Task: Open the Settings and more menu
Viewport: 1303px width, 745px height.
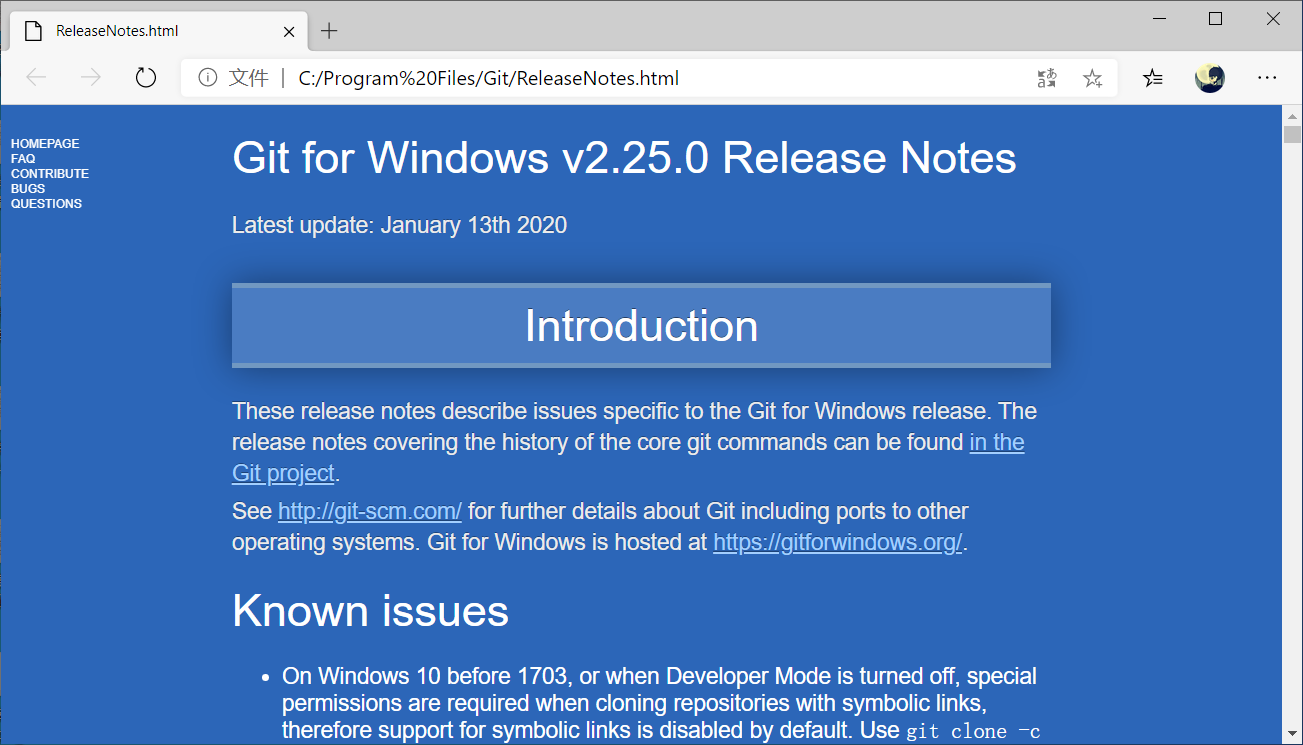Action: [x=1267, y=77]
